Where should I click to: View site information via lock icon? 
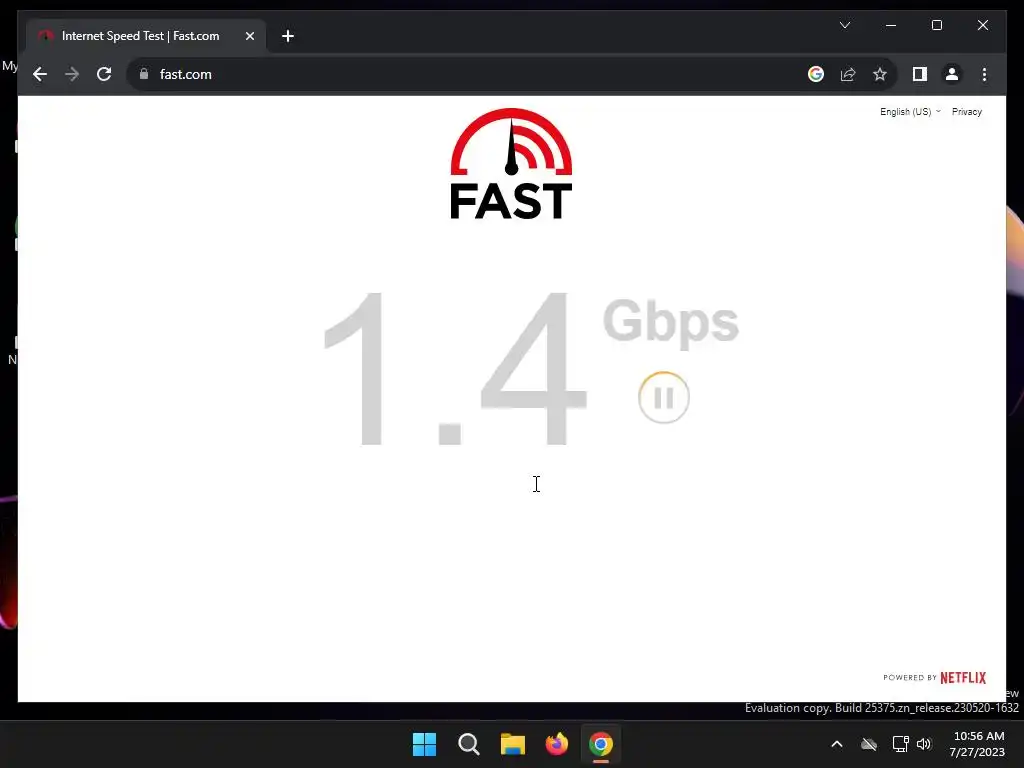[x=144, y=74]
